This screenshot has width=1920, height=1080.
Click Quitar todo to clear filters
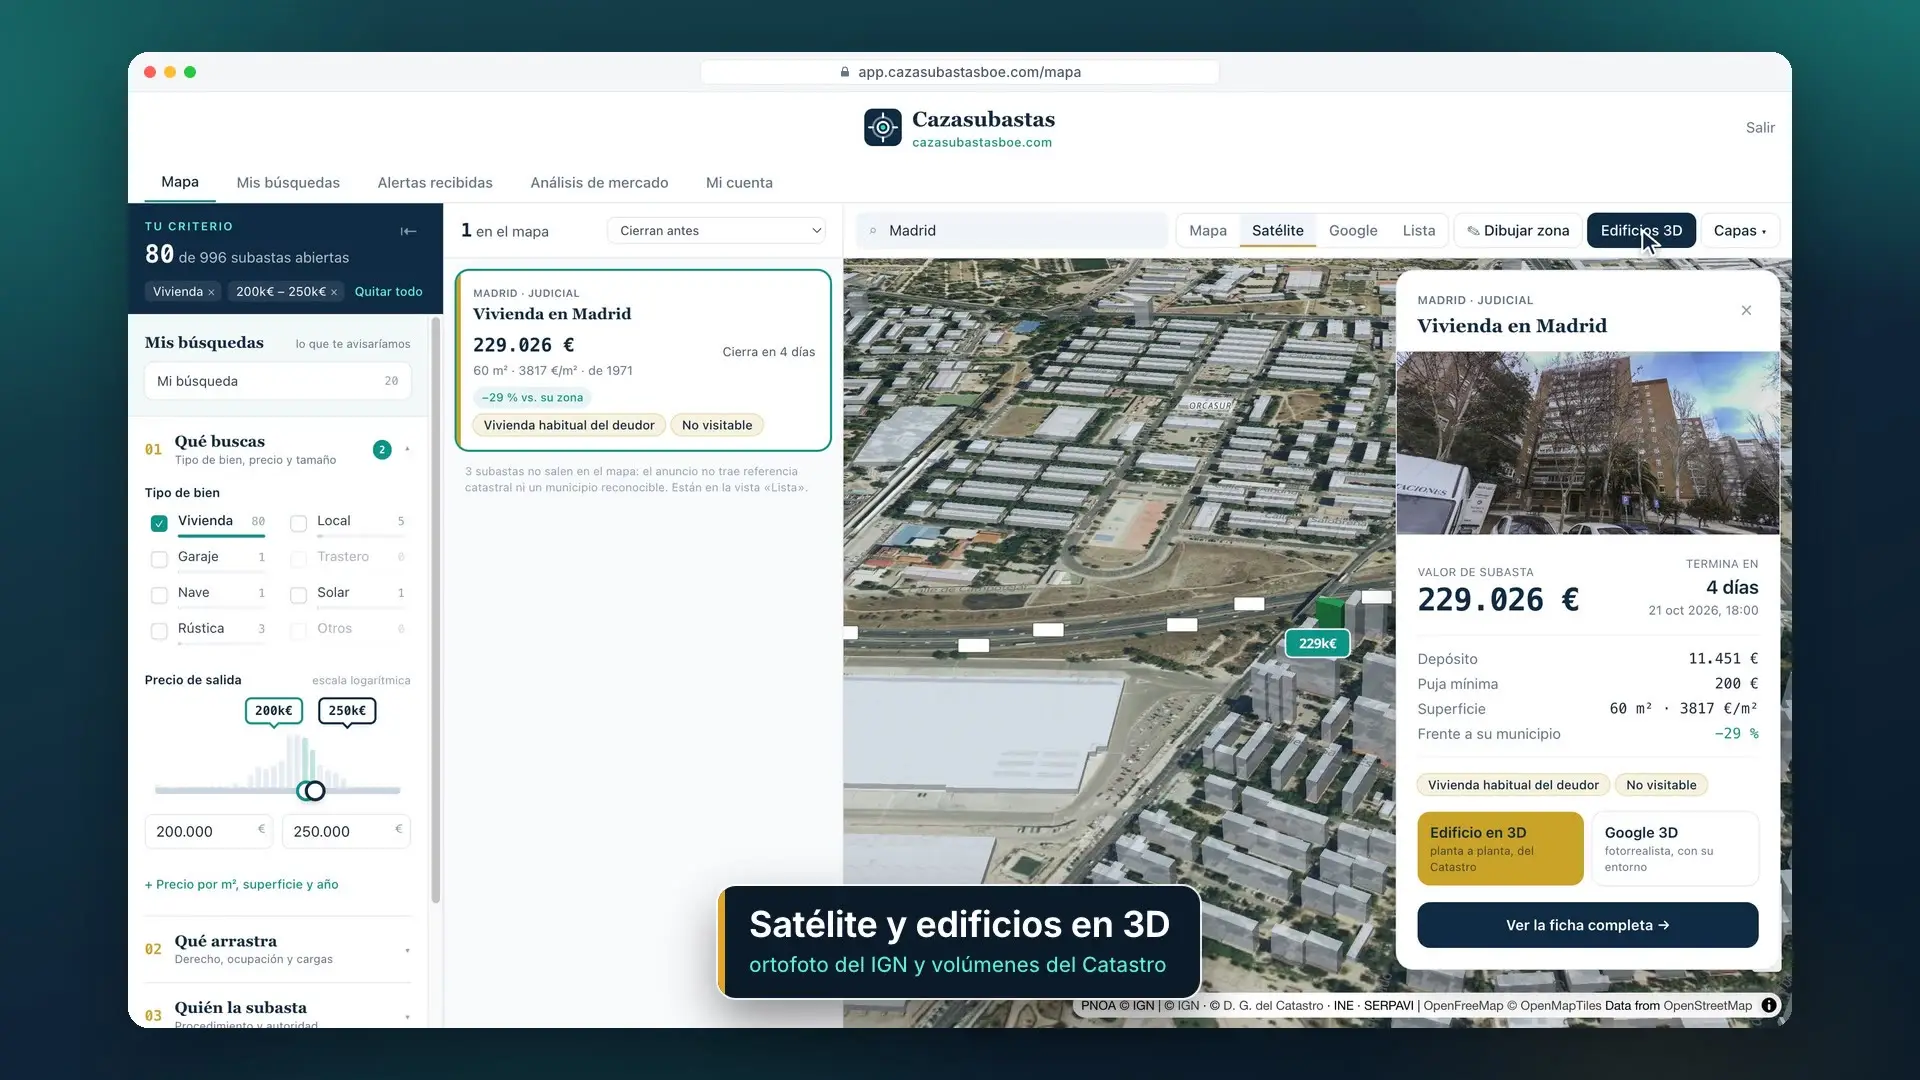(388, 292)
